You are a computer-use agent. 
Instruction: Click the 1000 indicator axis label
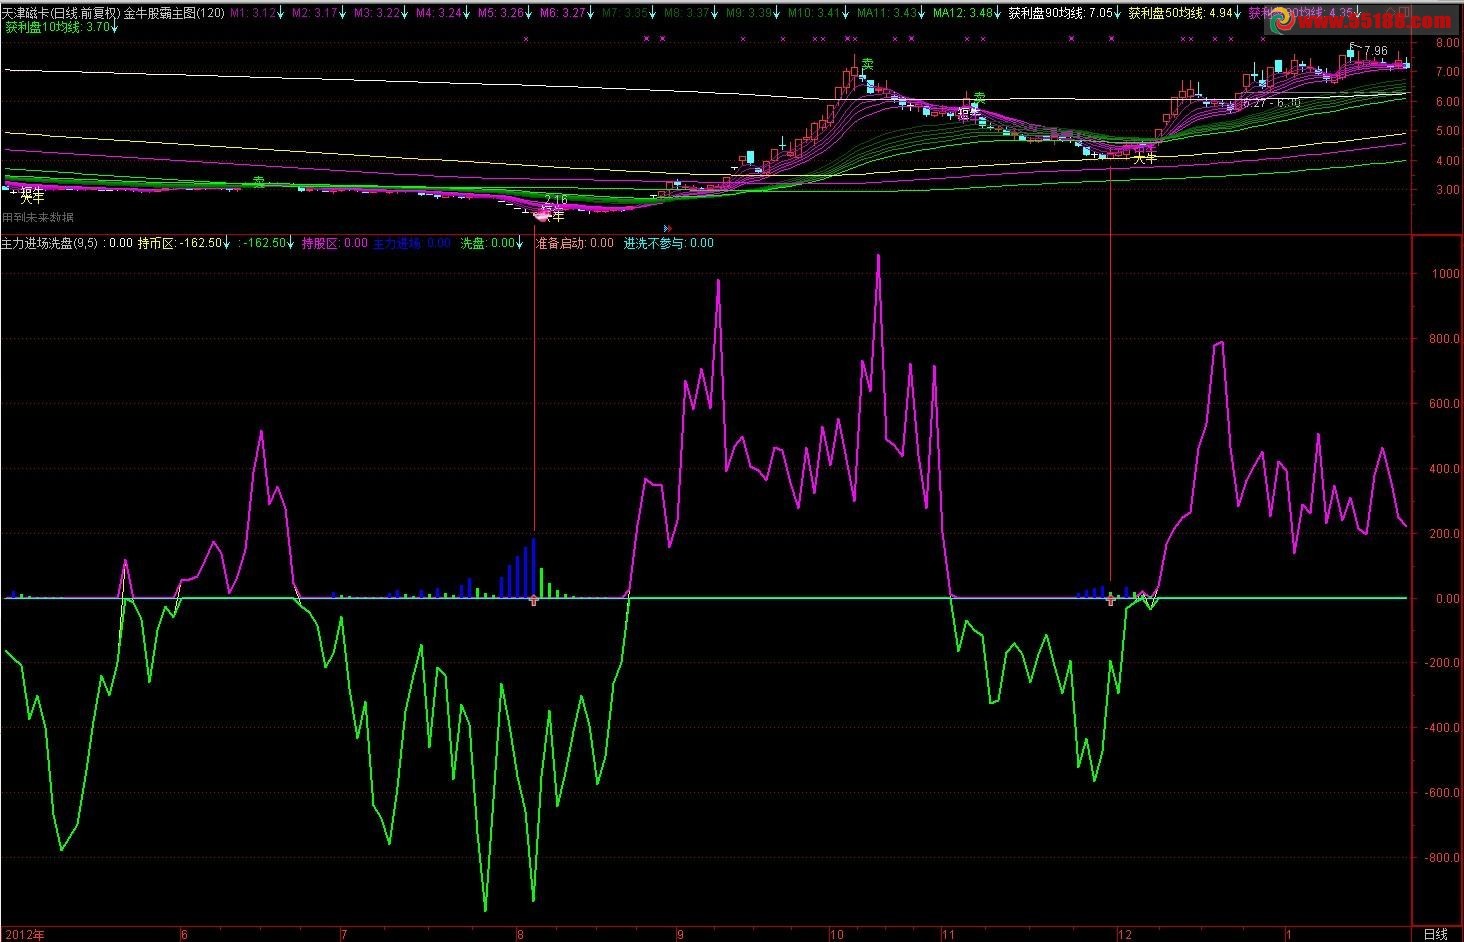pyautogui.click(x=1445, y=274)
